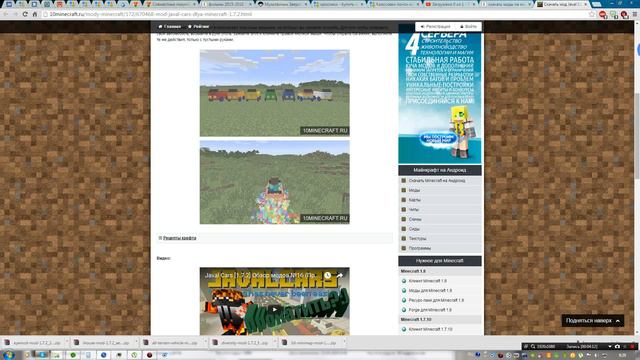640x360 pixels.
Task: Expand options arrow of fifth download item
Action: [x=344, y=343]
